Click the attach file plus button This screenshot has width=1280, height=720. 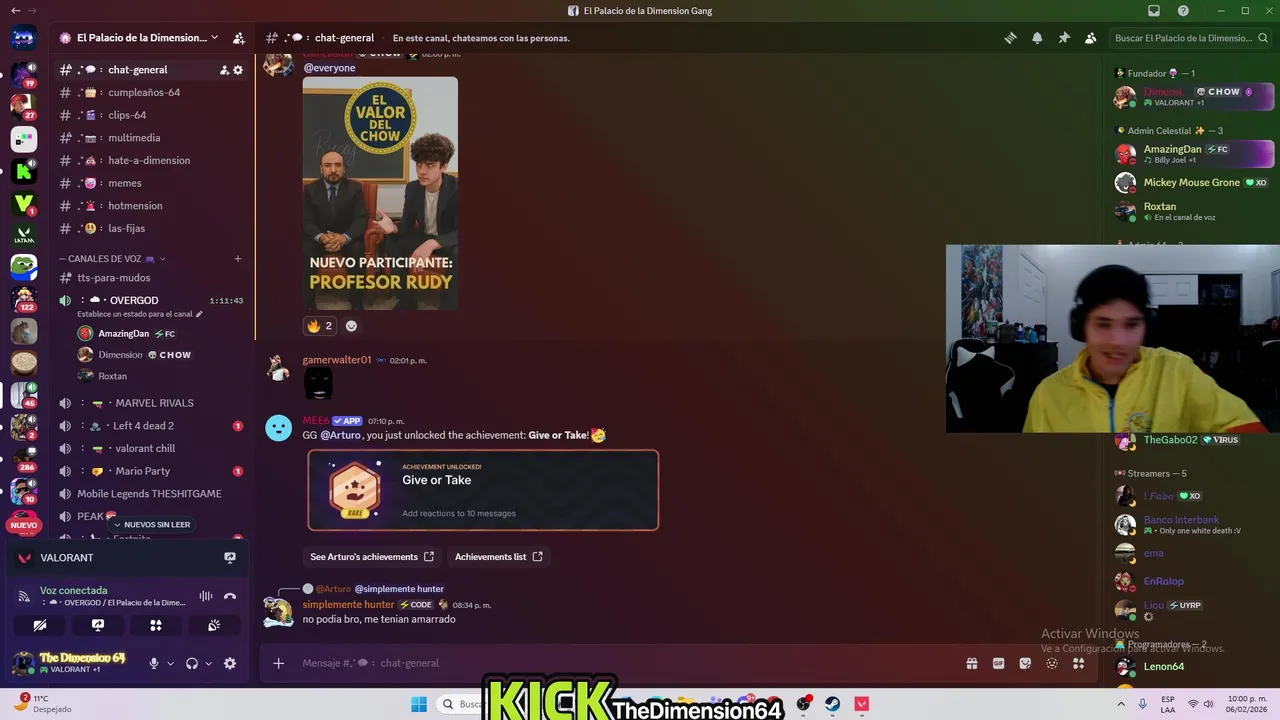click(x=279, y=663)
